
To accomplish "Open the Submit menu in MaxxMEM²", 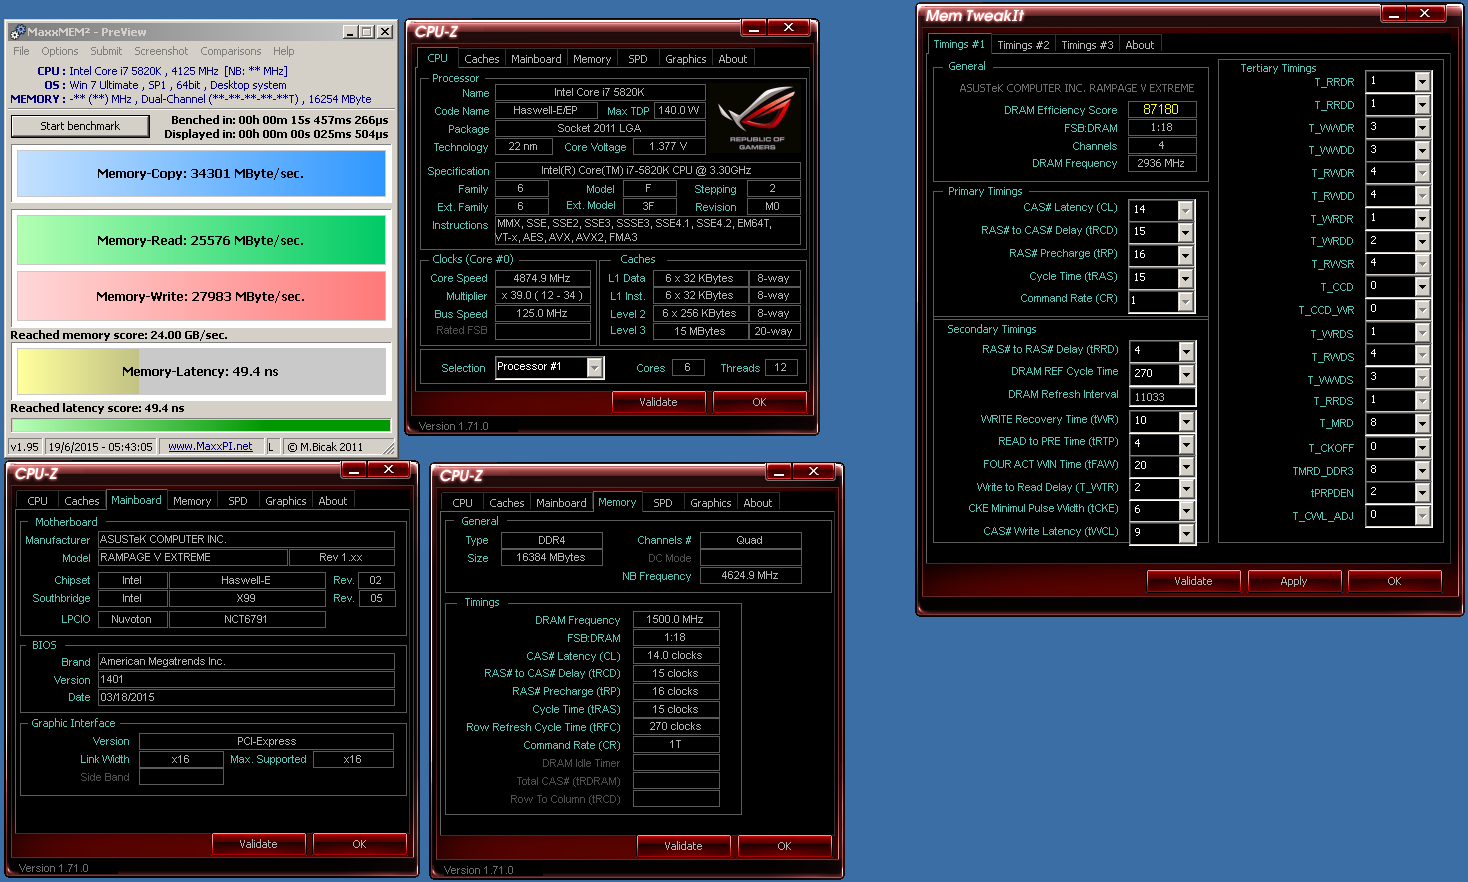I will click(106, 51).
